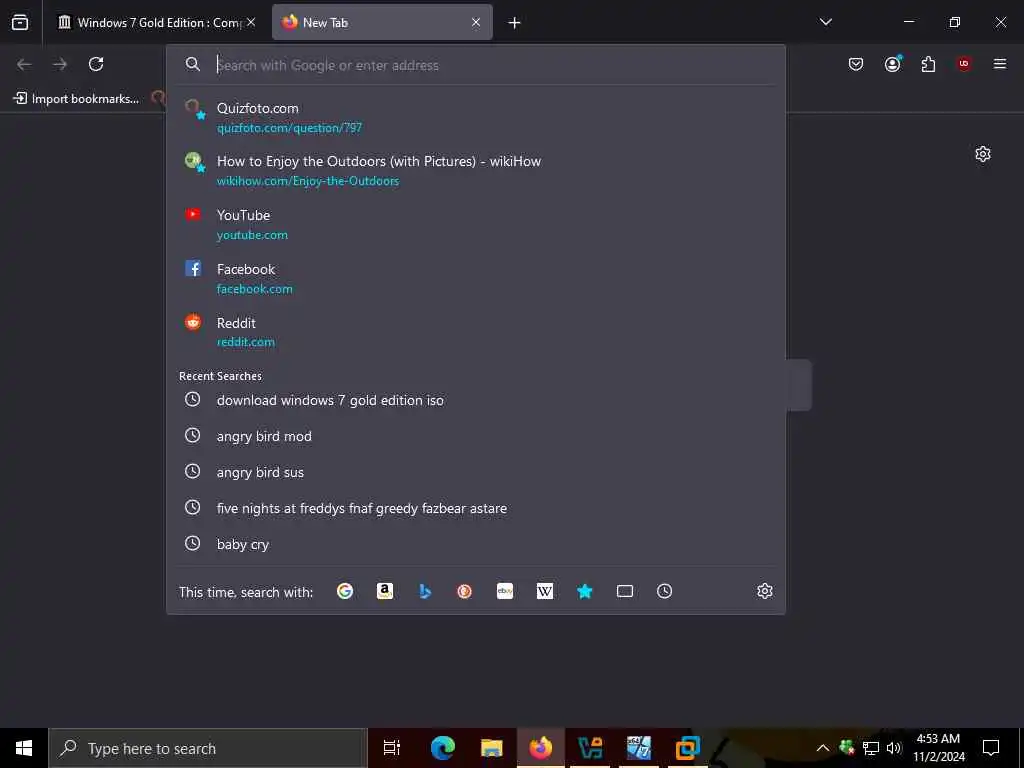This screenshot has height=768, width=1024.
Task: Open a new tab with plus button
Action: tap(515, 23)
